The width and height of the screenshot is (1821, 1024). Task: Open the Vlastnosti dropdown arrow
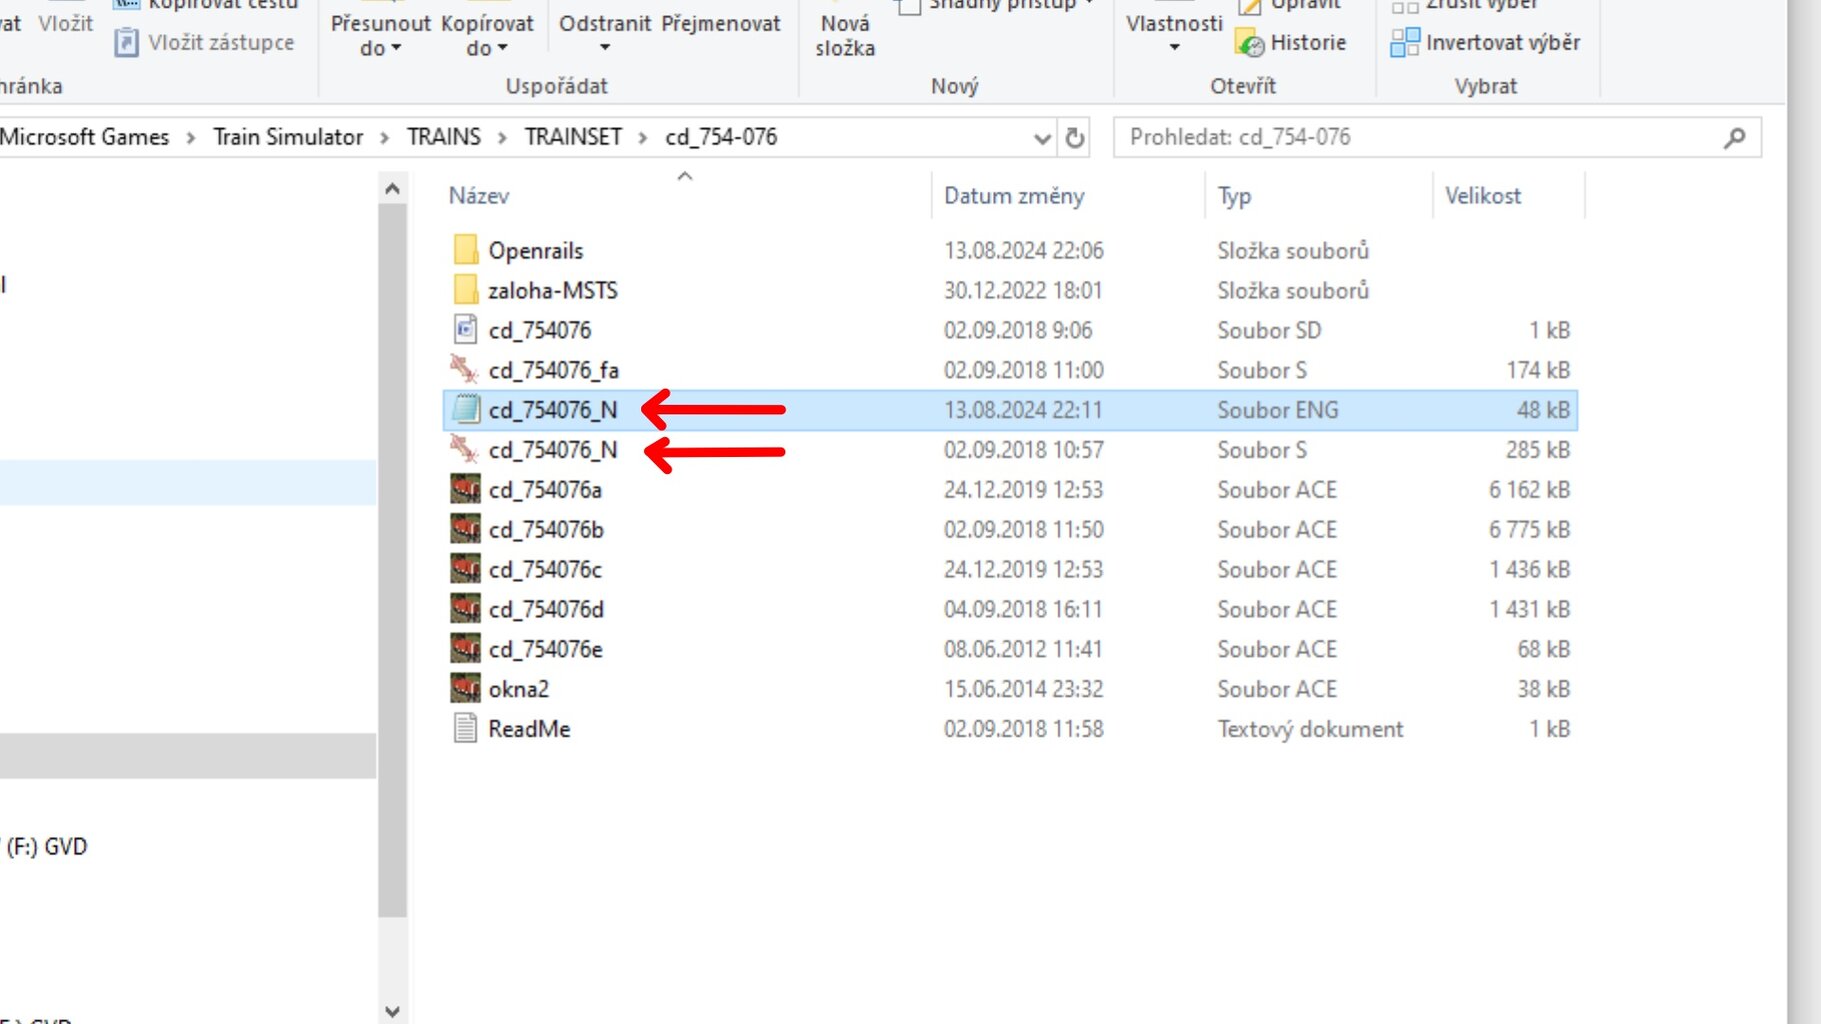(1174, 48)
